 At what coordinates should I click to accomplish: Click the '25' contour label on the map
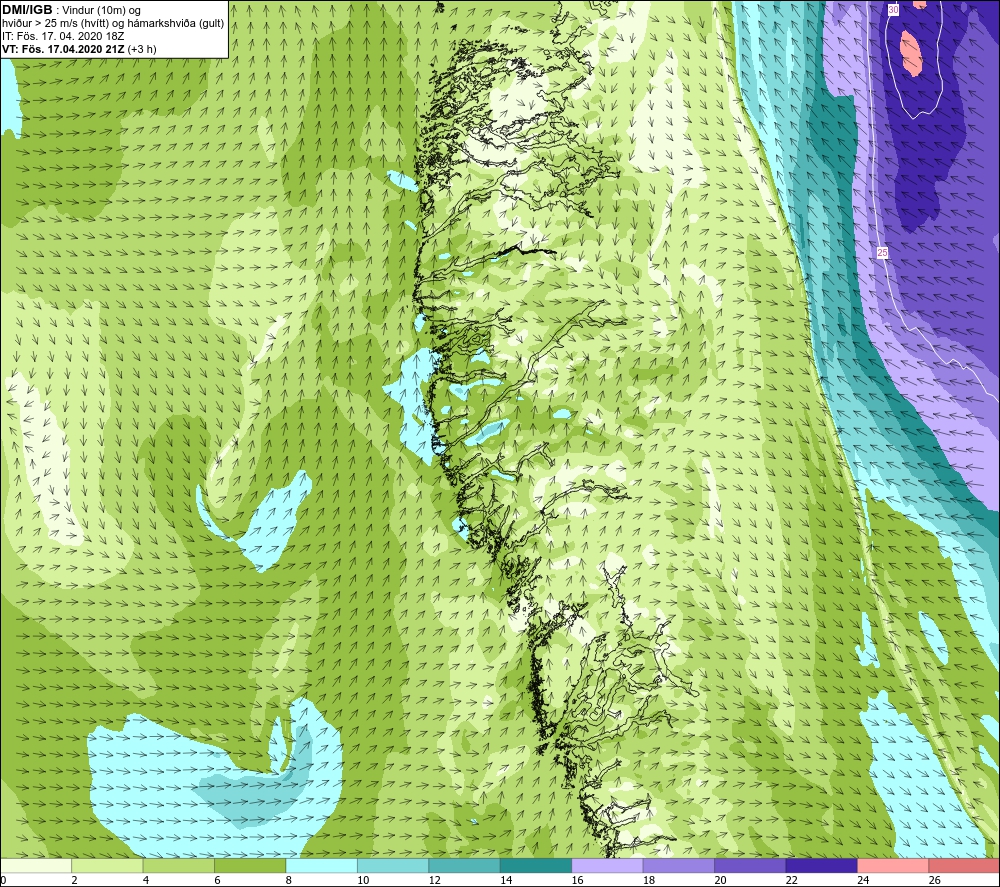(882, 253)
